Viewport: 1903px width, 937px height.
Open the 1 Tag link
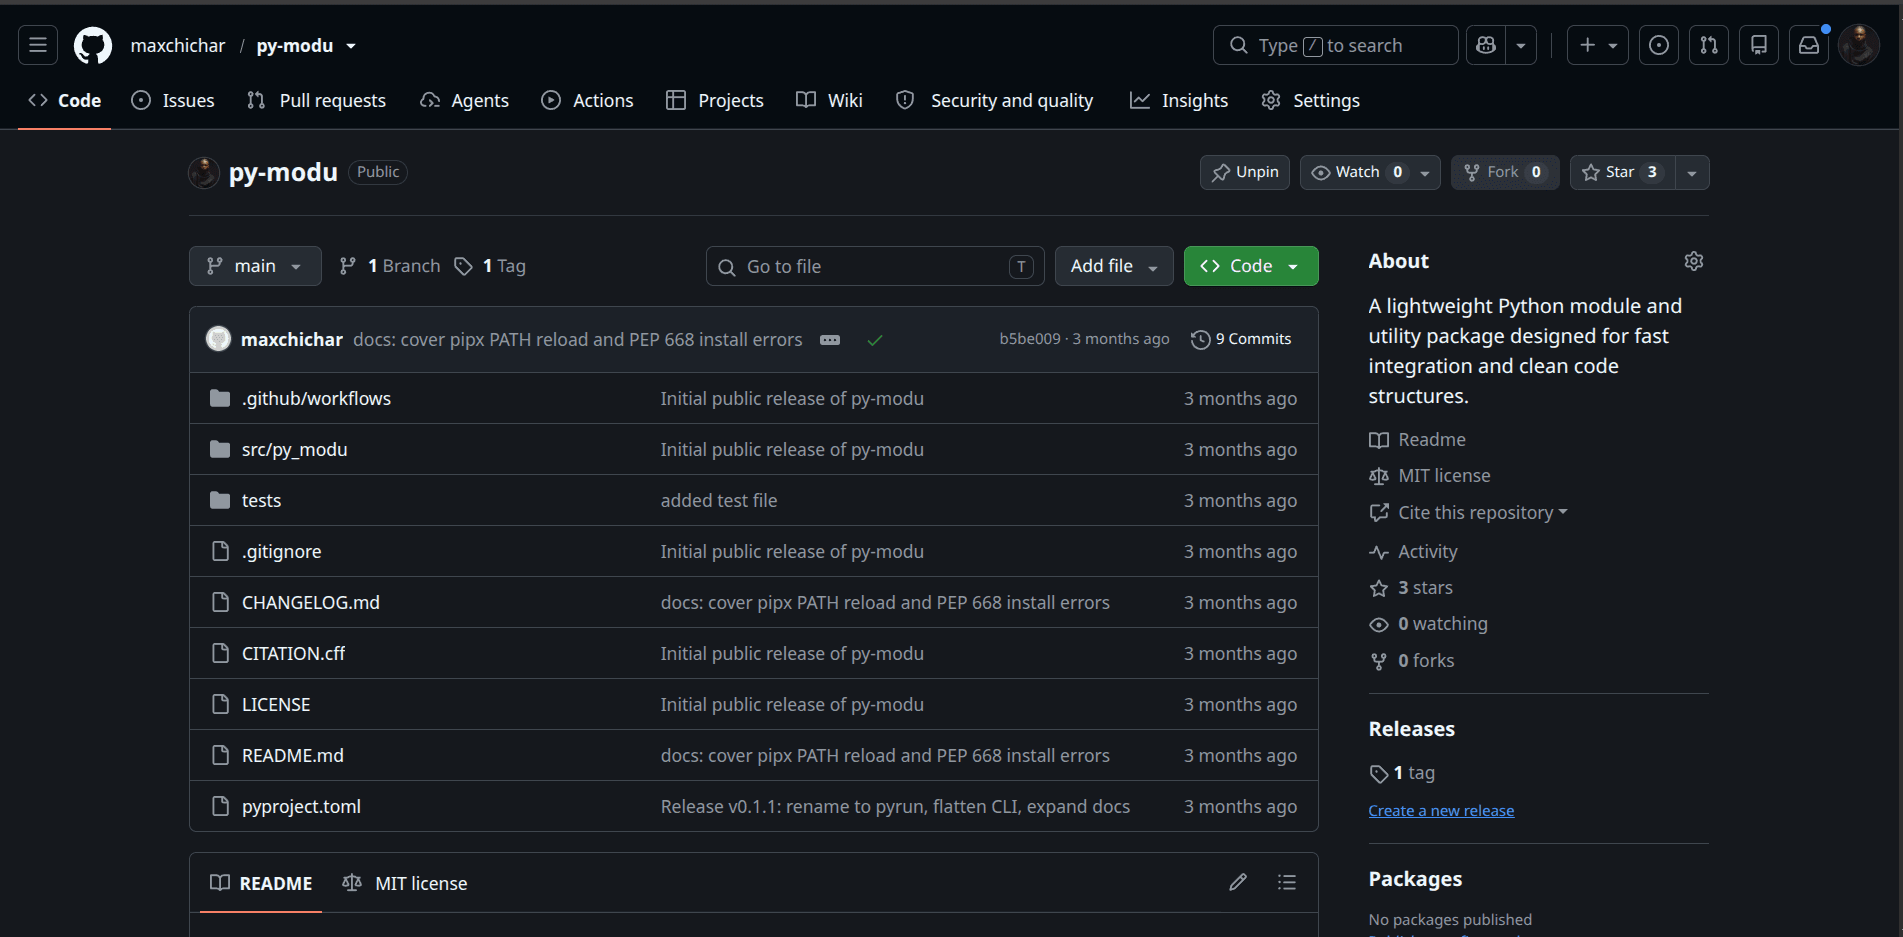tap(490, 266)
